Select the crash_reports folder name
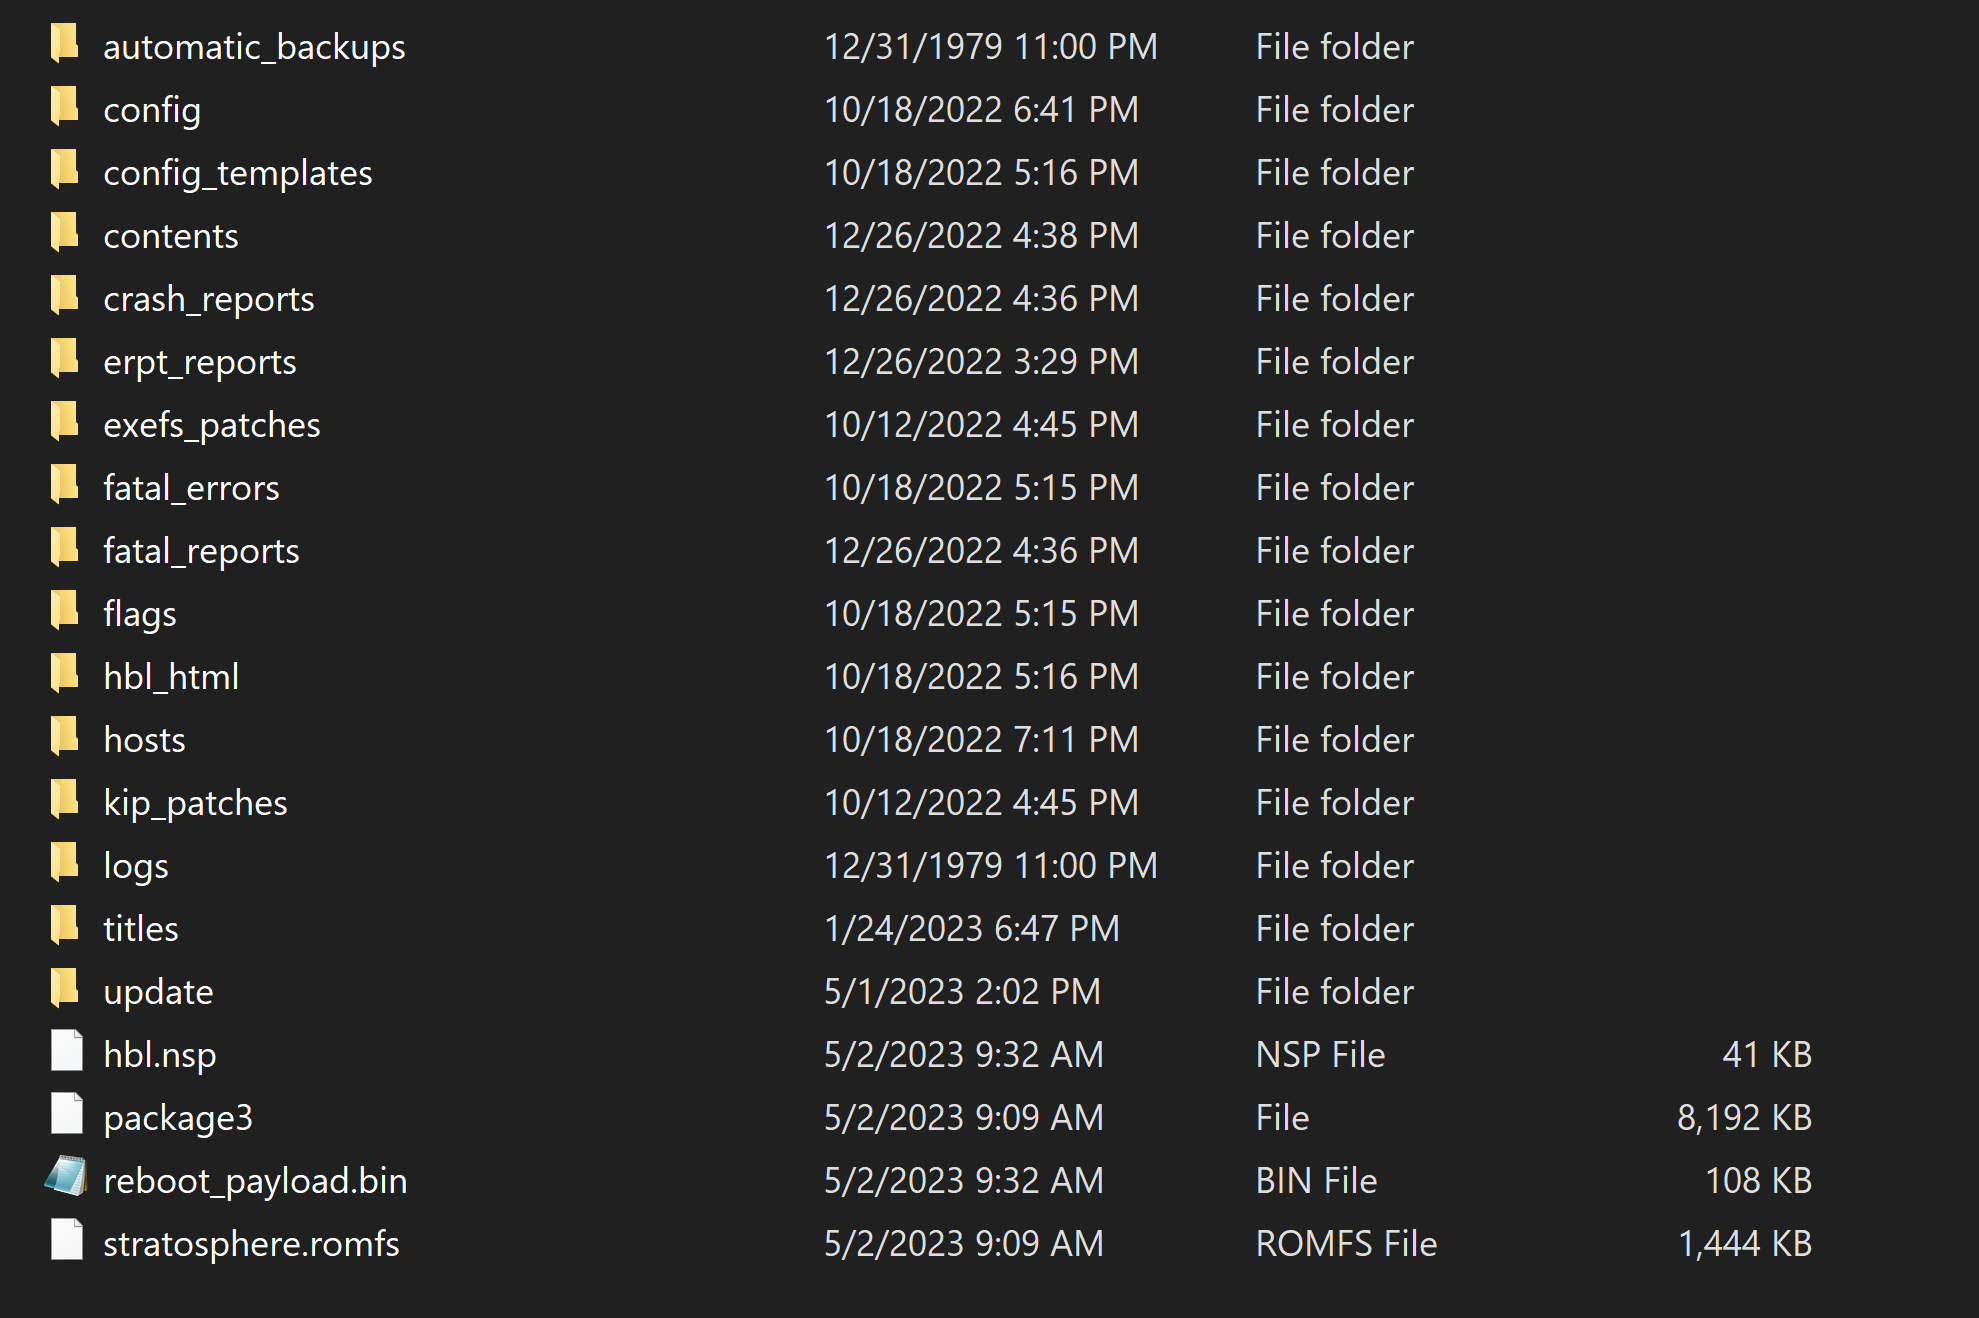The height and width of the screenshot is (1318, 1979). 209,299
